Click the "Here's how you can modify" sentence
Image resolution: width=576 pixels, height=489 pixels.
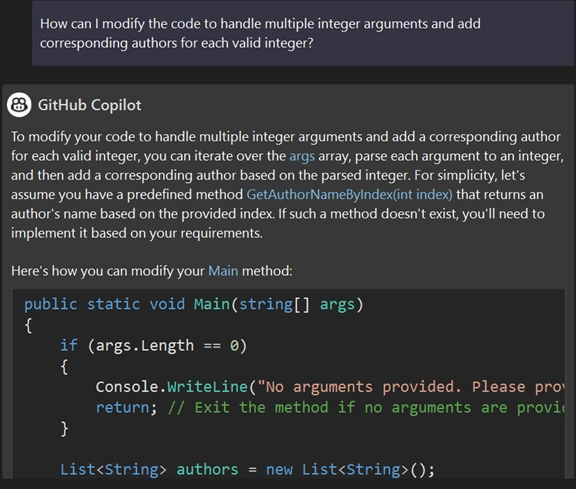152,271
